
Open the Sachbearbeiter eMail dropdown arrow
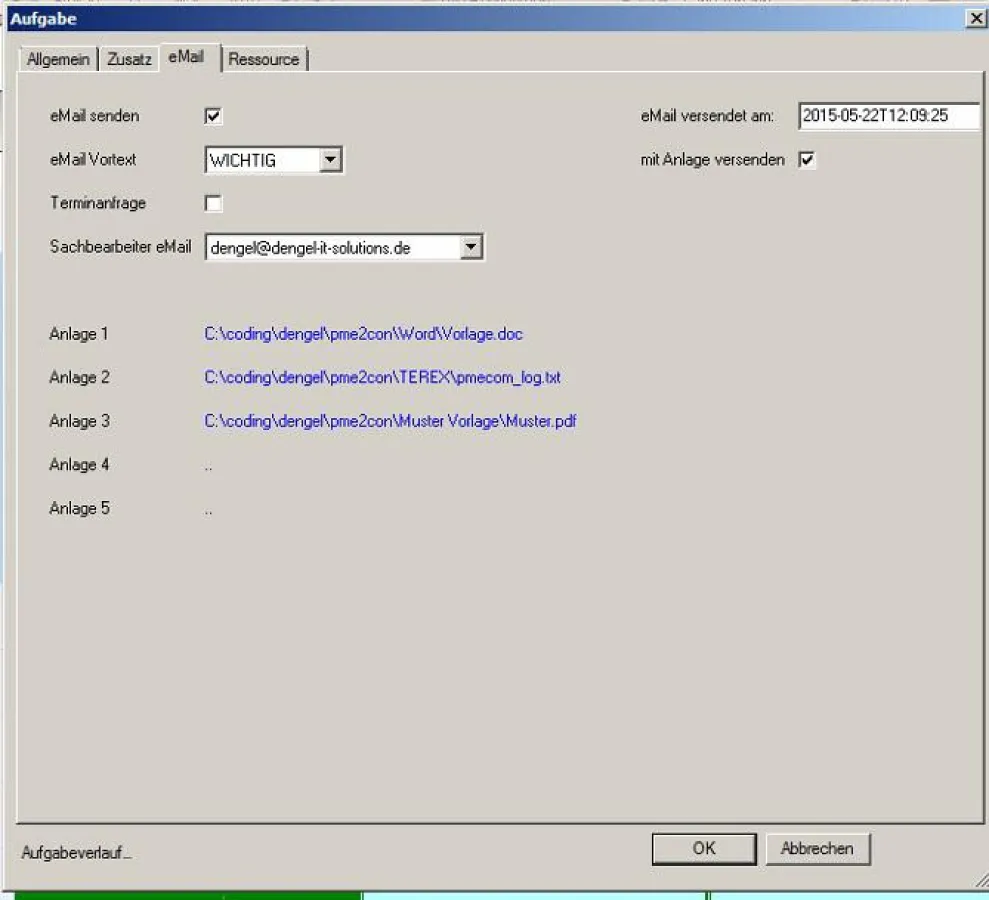pos(471,248)
